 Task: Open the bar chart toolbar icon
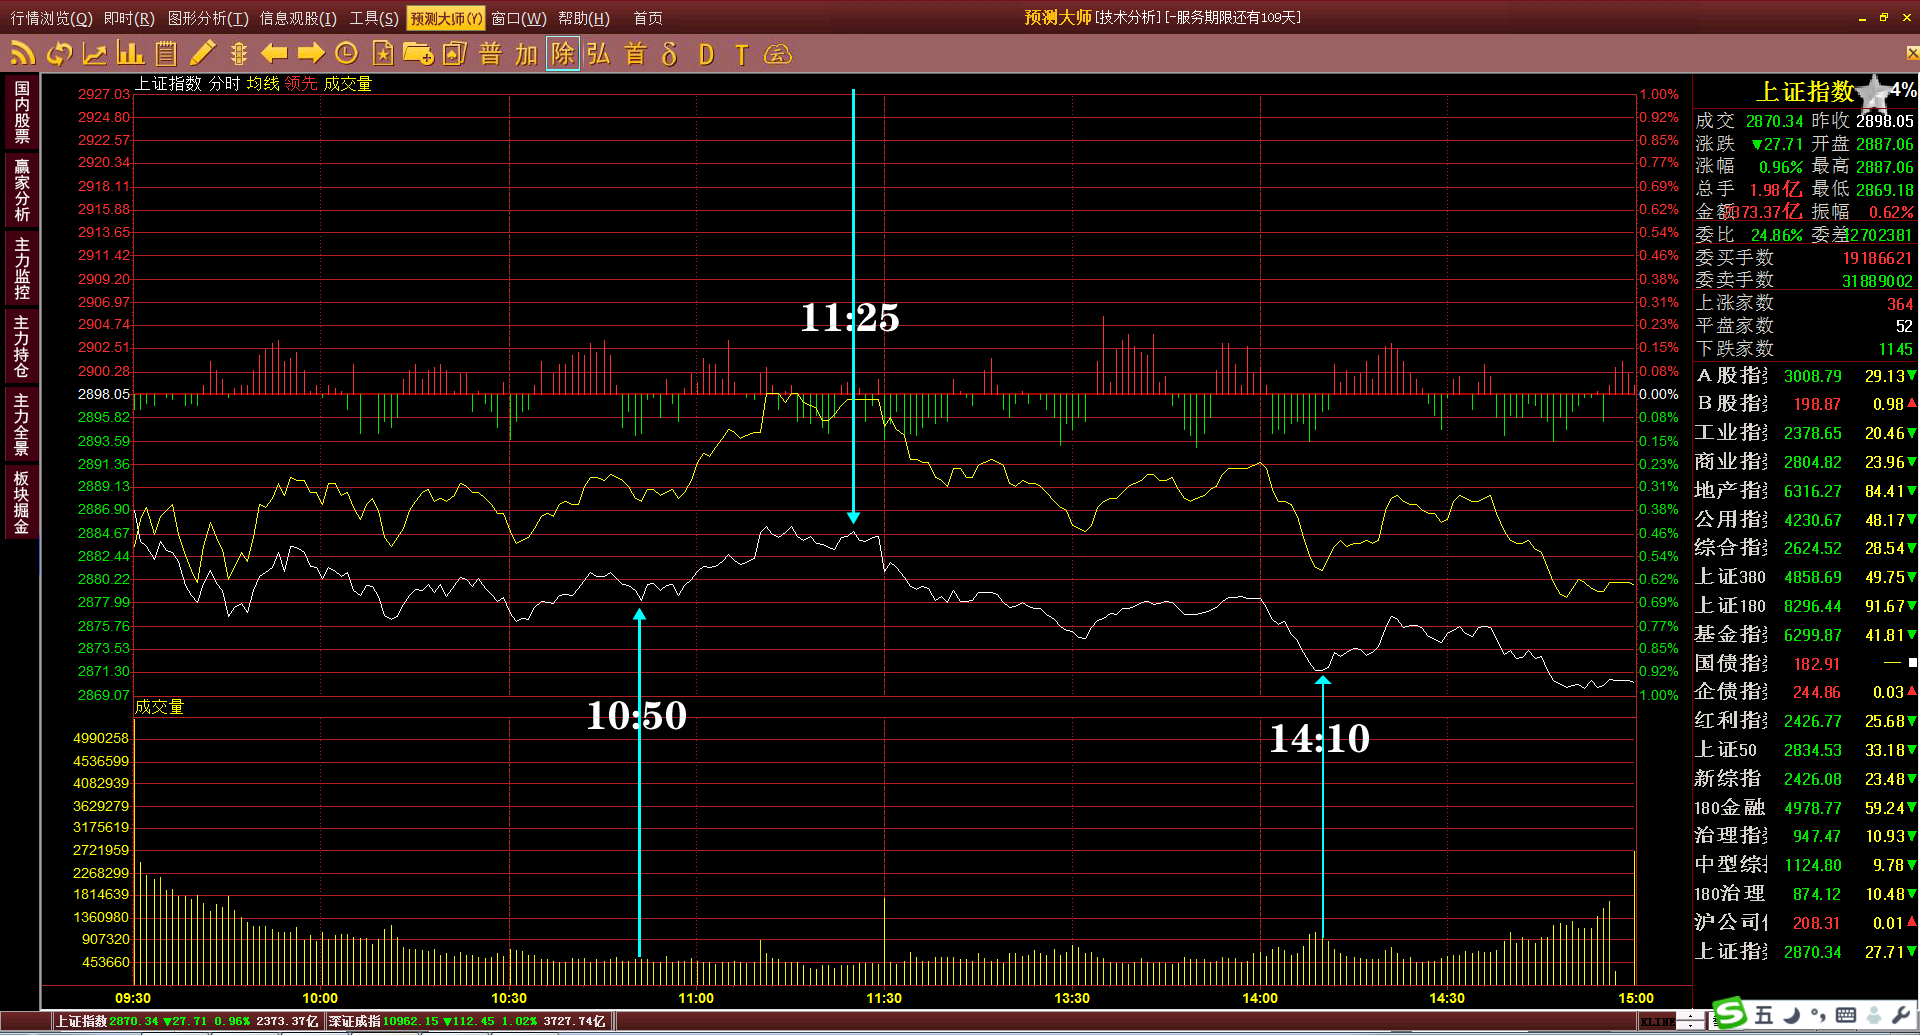tap(130, 53)
